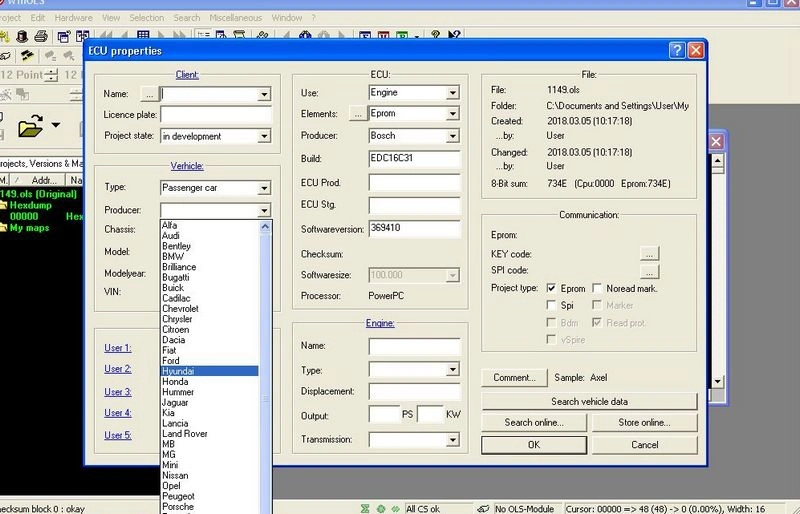
Task: Click the printer icon in the main toolbar
Action: click(41, 36)
